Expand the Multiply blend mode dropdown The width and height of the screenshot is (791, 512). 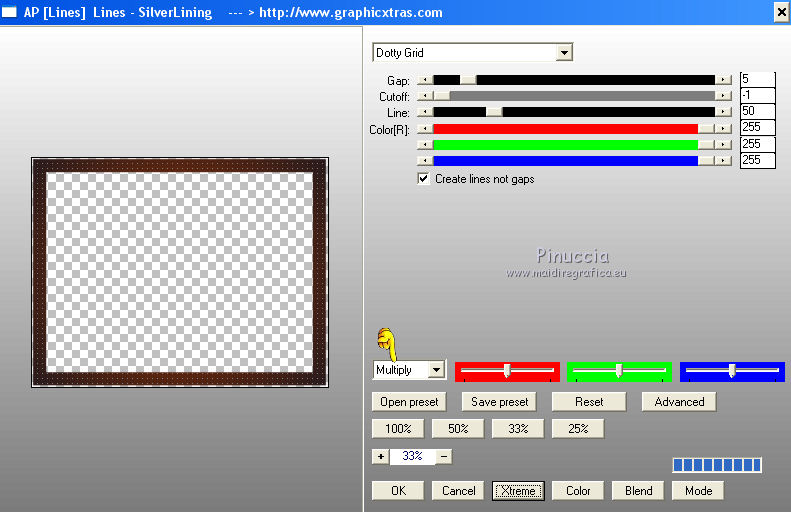click(x=436, y=370)
